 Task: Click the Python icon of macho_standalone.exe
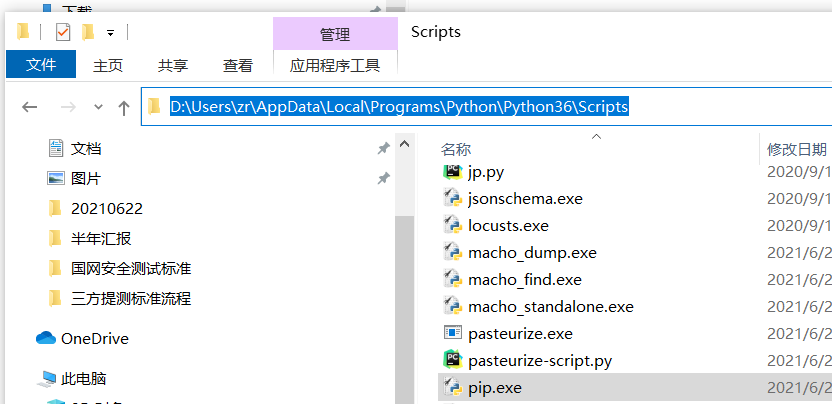pos(453,307)
